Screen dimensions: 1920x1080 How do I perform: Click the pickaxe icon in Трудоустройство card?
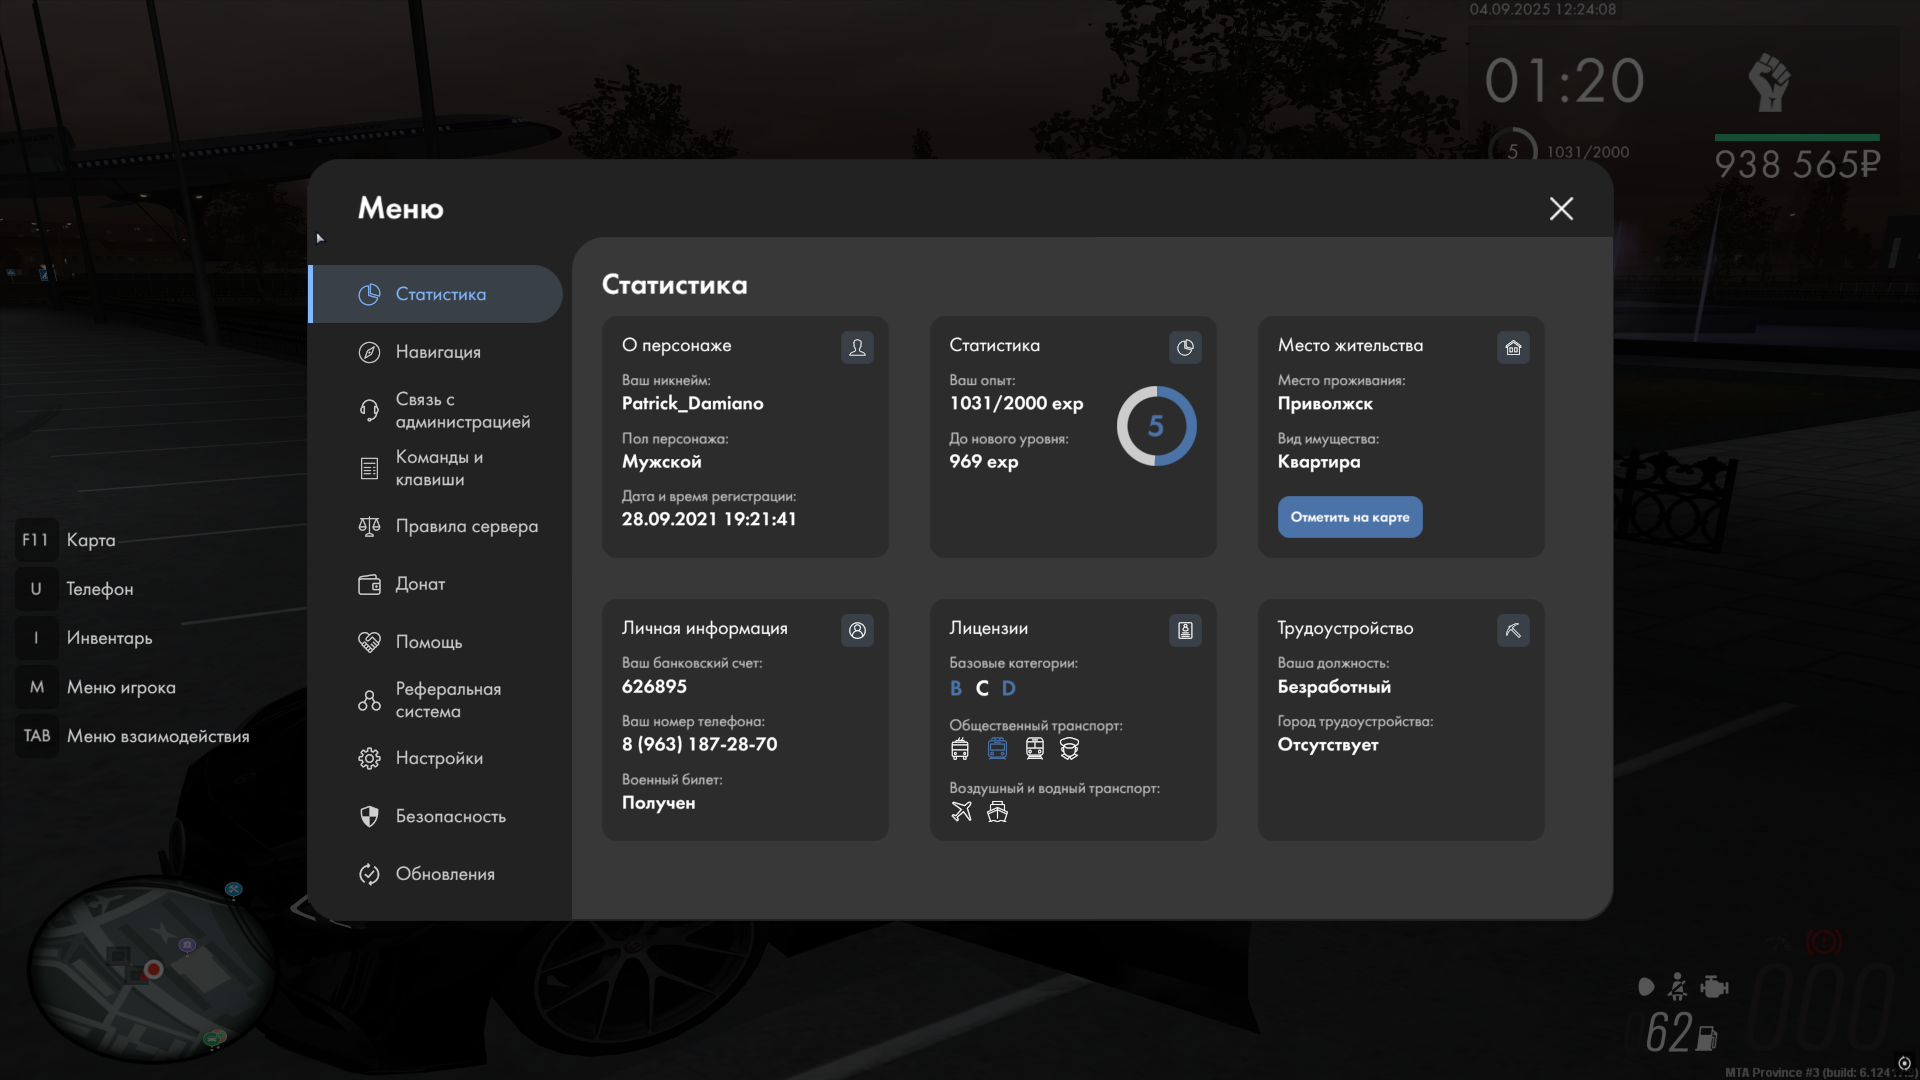[x=1513, y=630]
